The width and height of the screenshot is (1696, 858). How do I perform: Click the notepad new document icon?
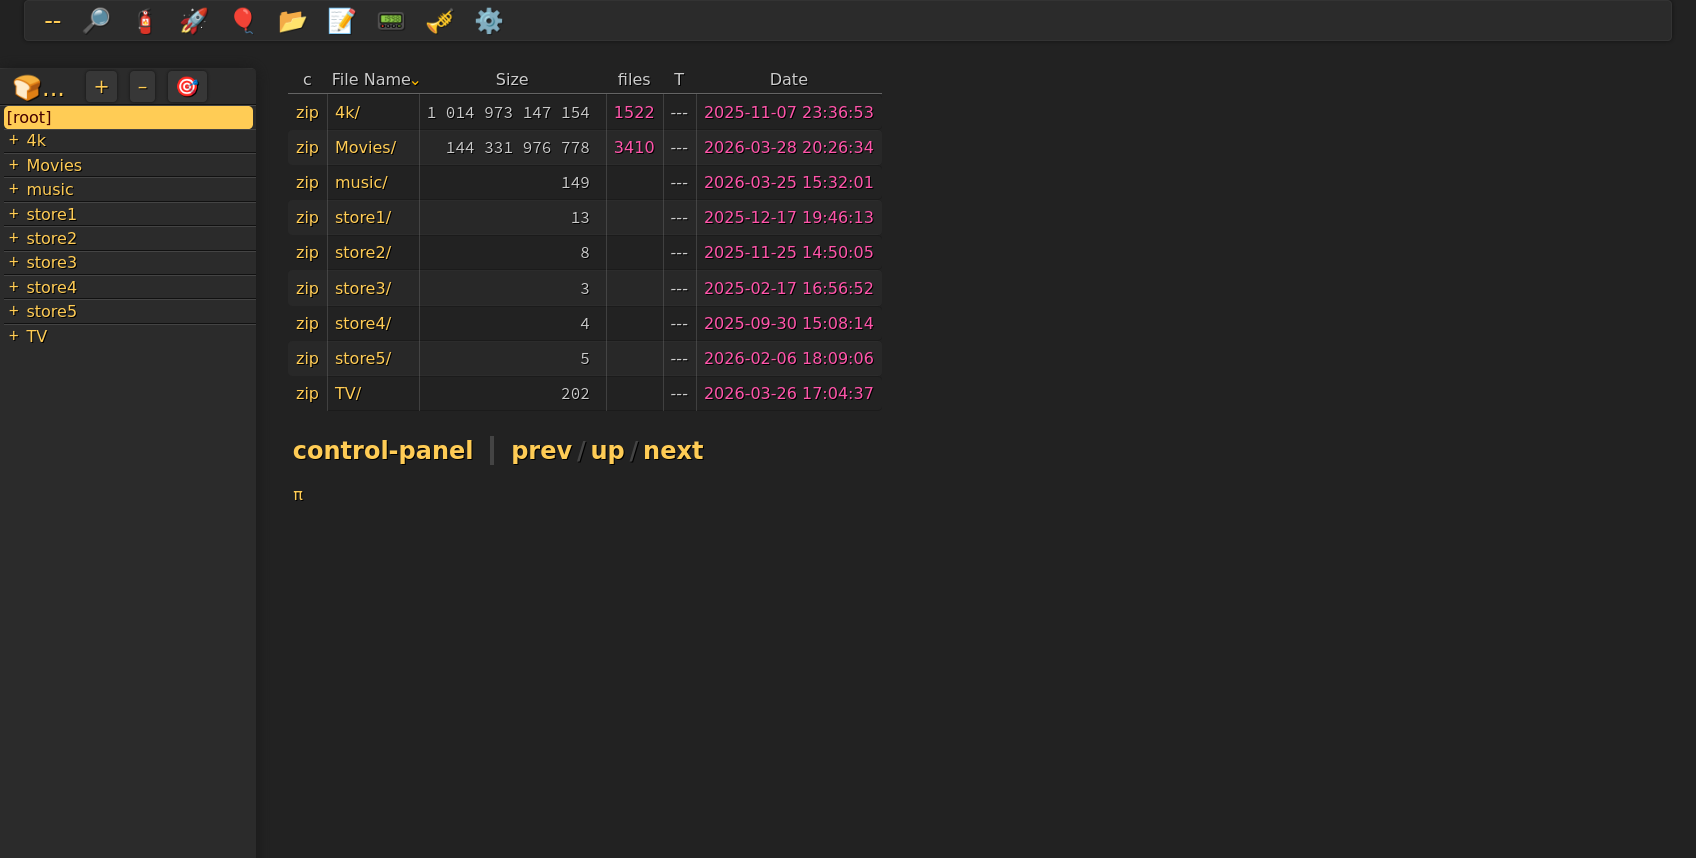341,21
